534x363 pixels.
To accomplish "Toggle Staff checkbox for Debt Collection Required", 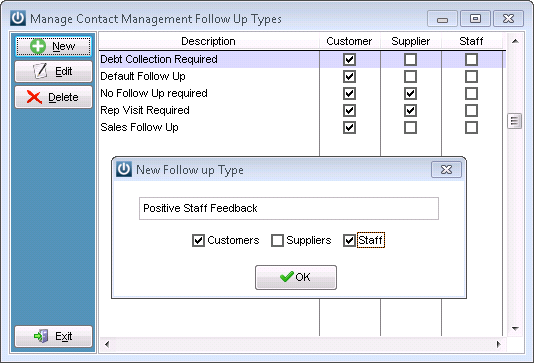I will (x=471, y=60).
